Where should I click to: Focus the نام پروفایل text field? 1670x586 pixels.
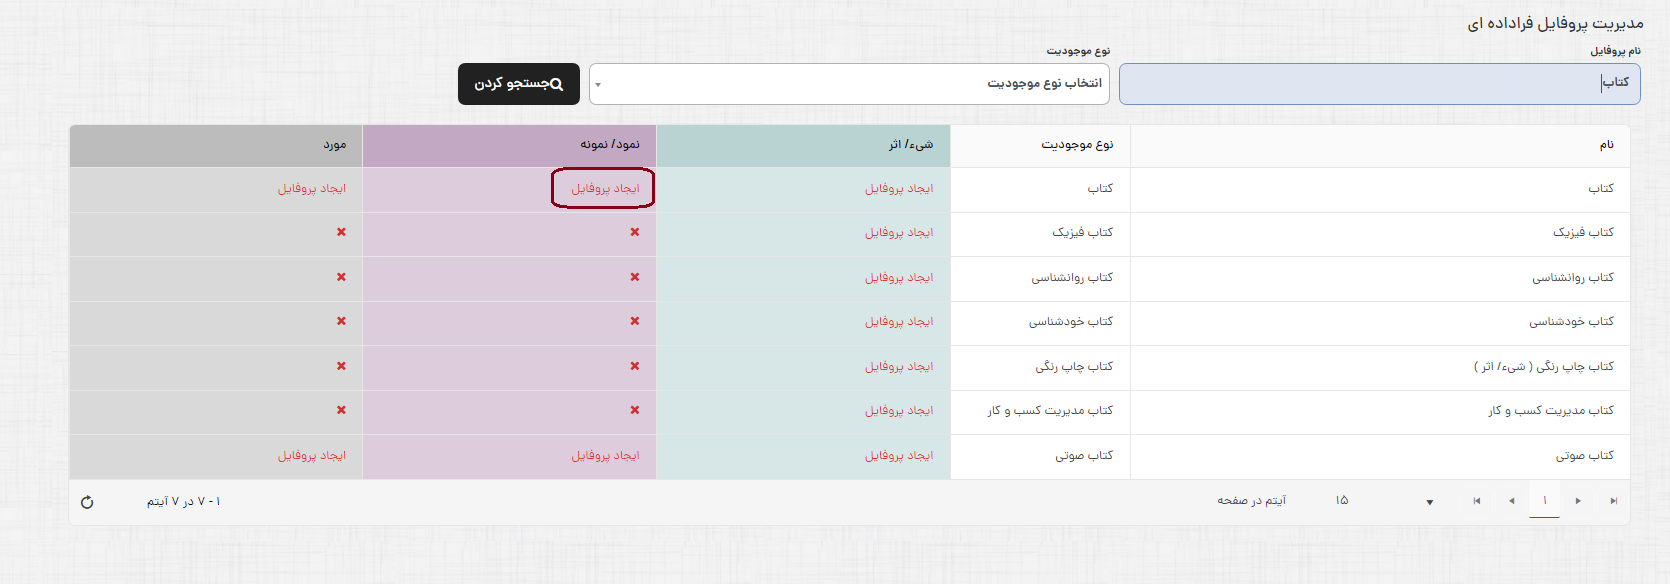tap(1378, 84)
